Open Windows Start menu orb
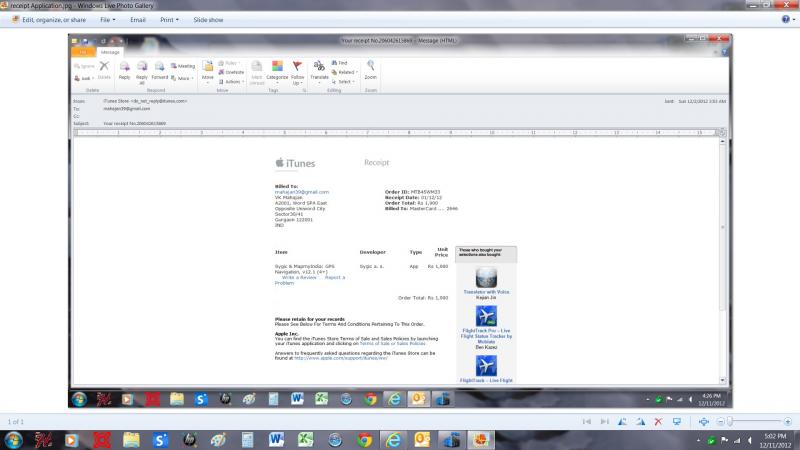 (x=13, y=440)
